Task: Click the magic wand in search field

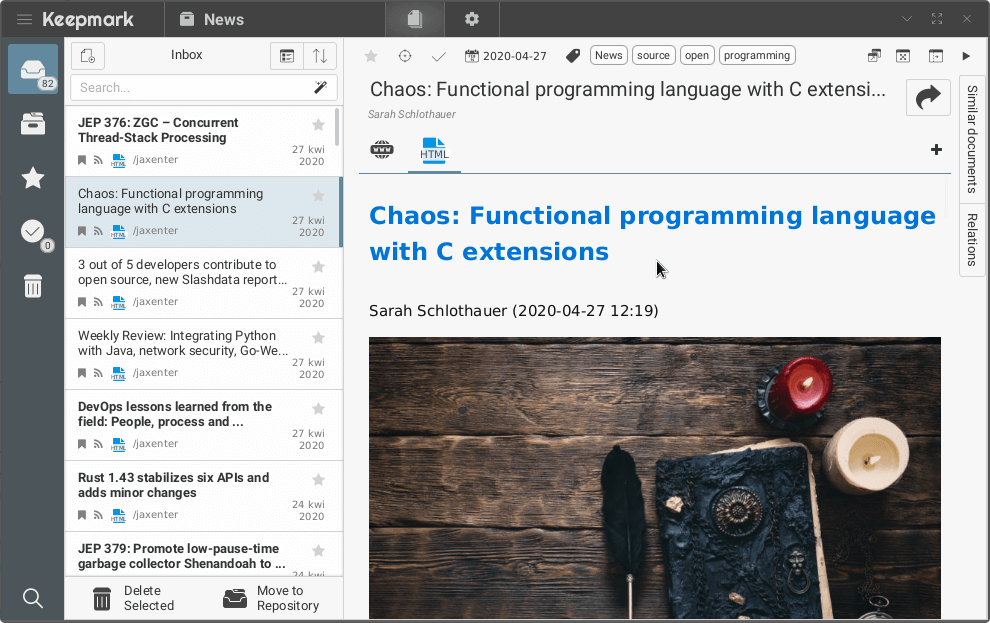Action: coord(320,88)
